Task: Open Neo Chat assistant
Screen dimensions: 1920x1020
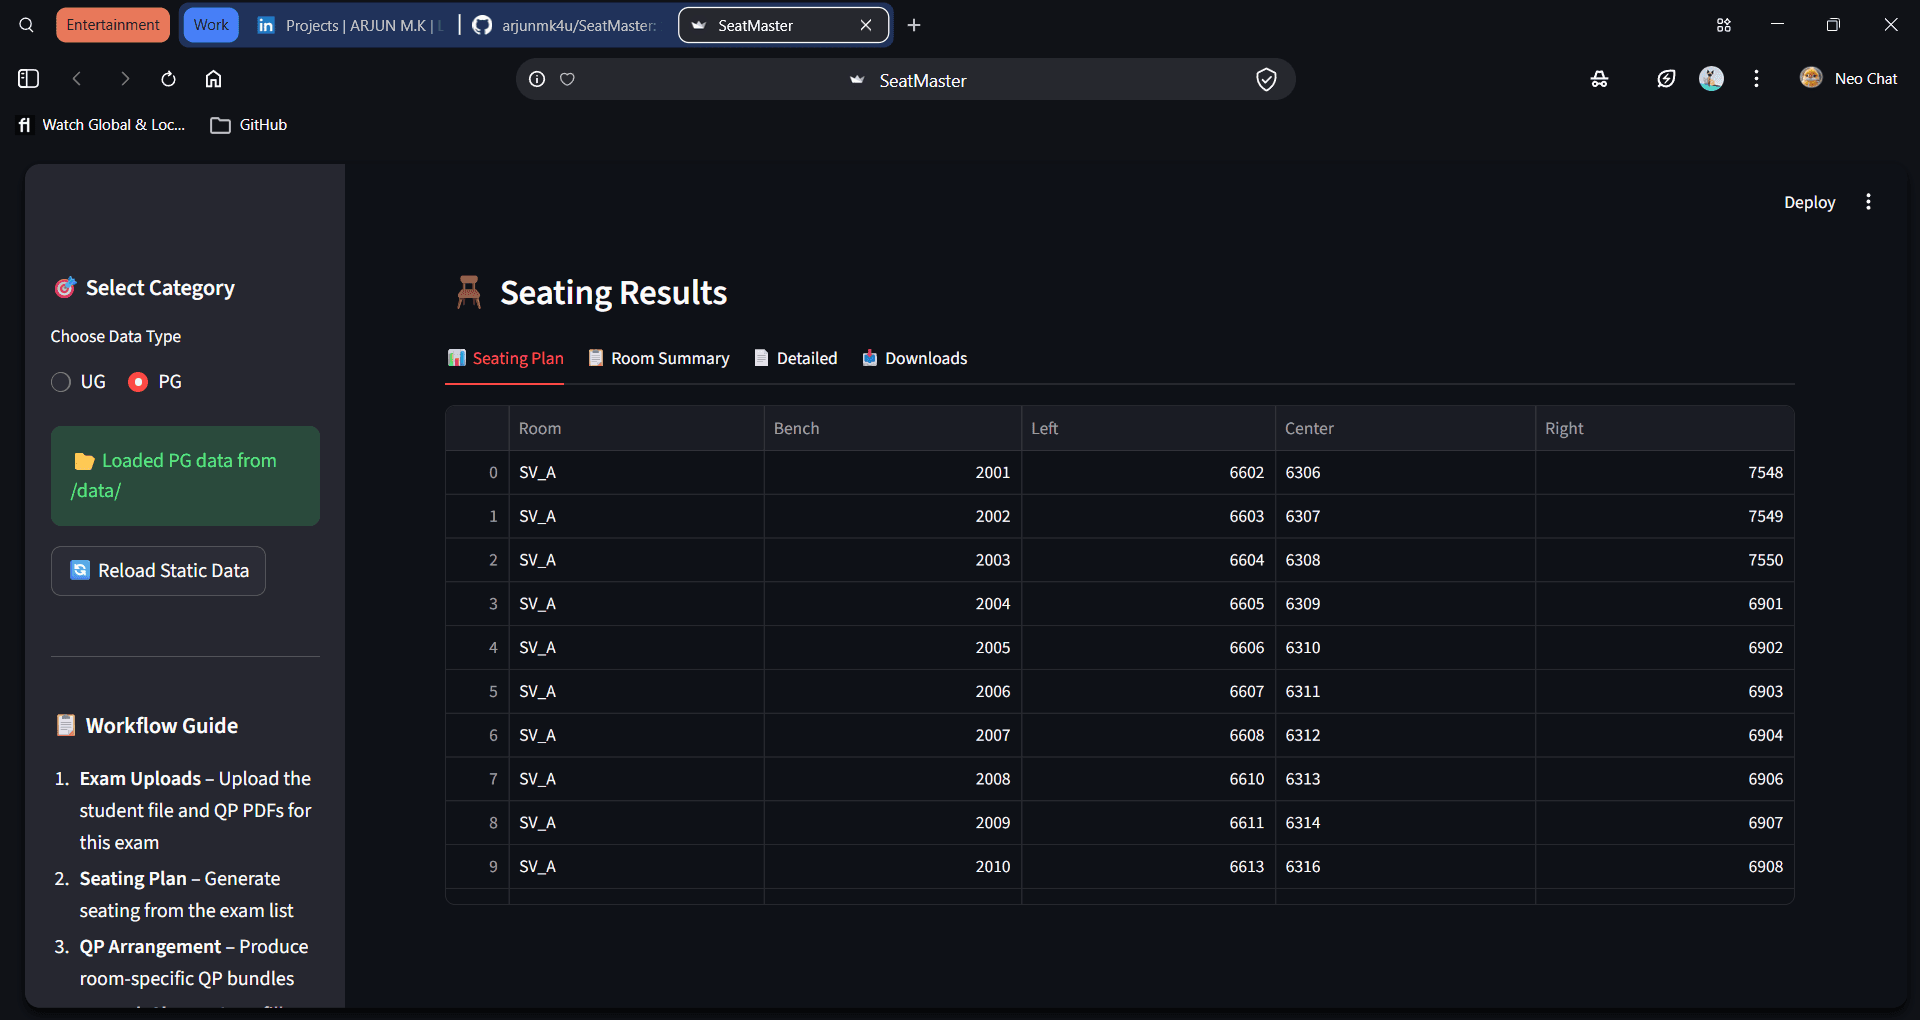Action: [1849, 78]
